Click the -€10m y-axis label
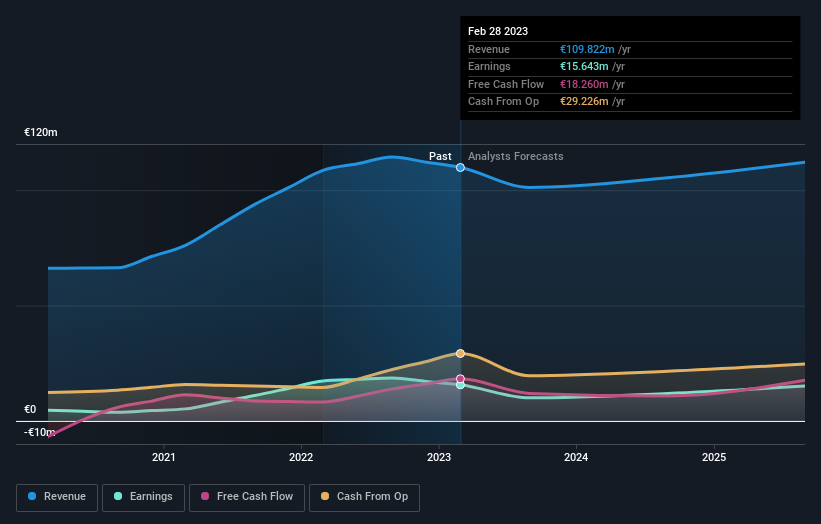This screenshot has height=524, width=821. 40,432
